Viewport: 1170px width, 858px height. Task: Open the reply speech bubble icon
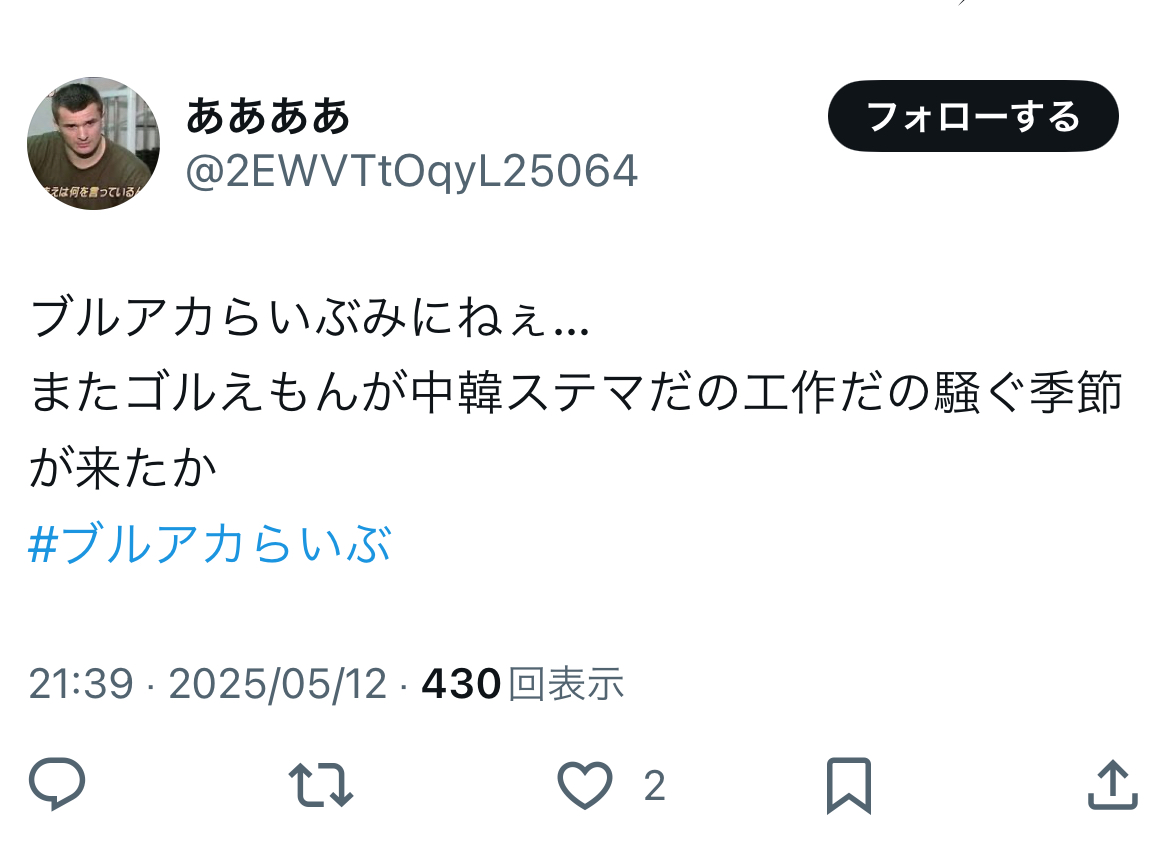point(57,784)
